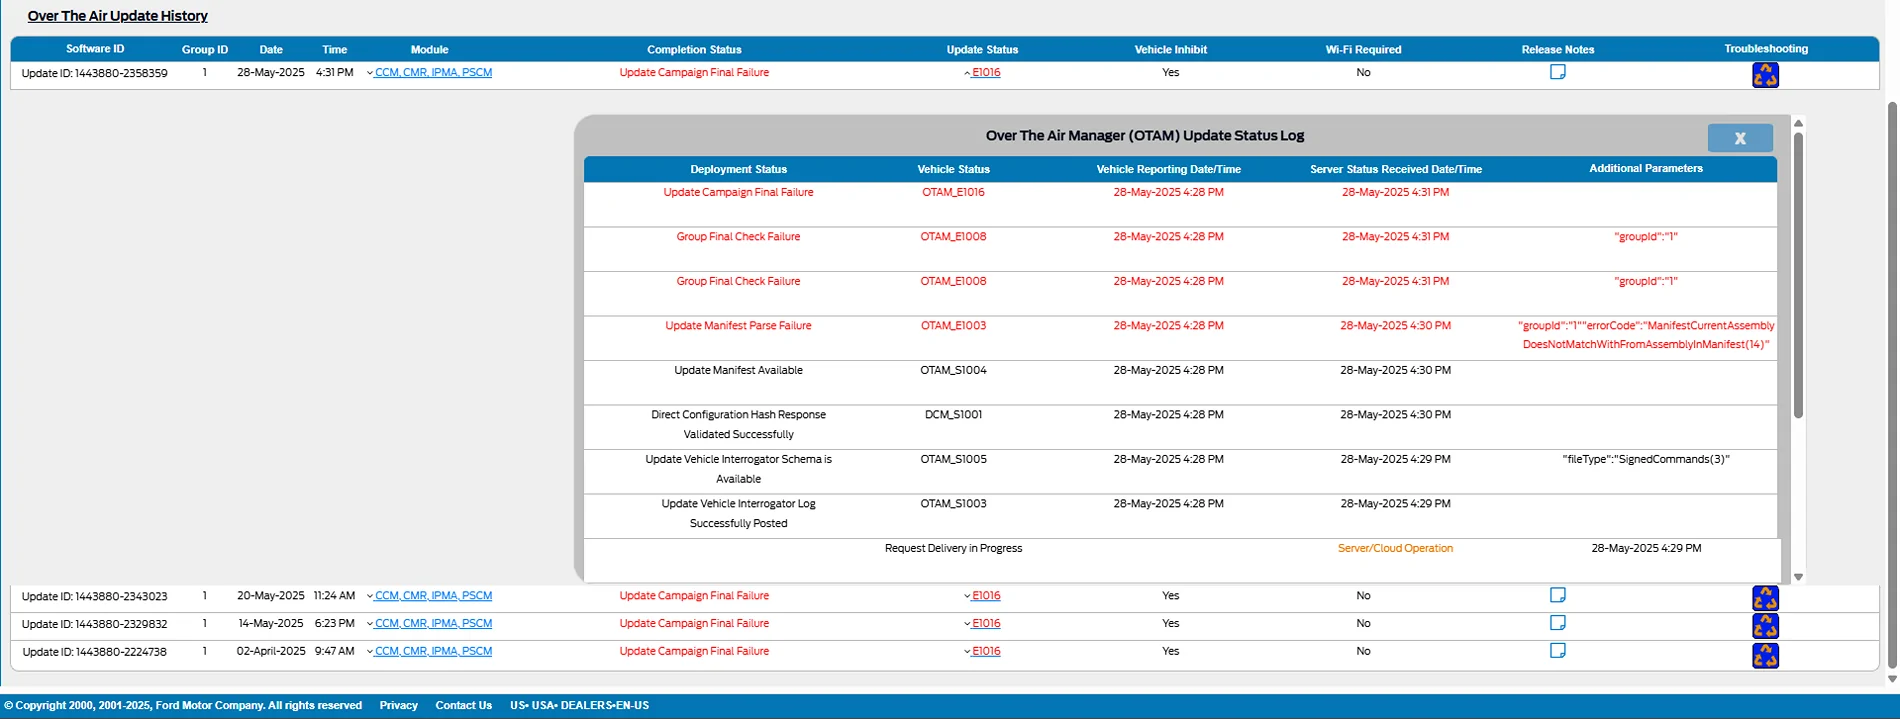Click the Completion Status column header

pyautogui.click(x=694, y=49)
